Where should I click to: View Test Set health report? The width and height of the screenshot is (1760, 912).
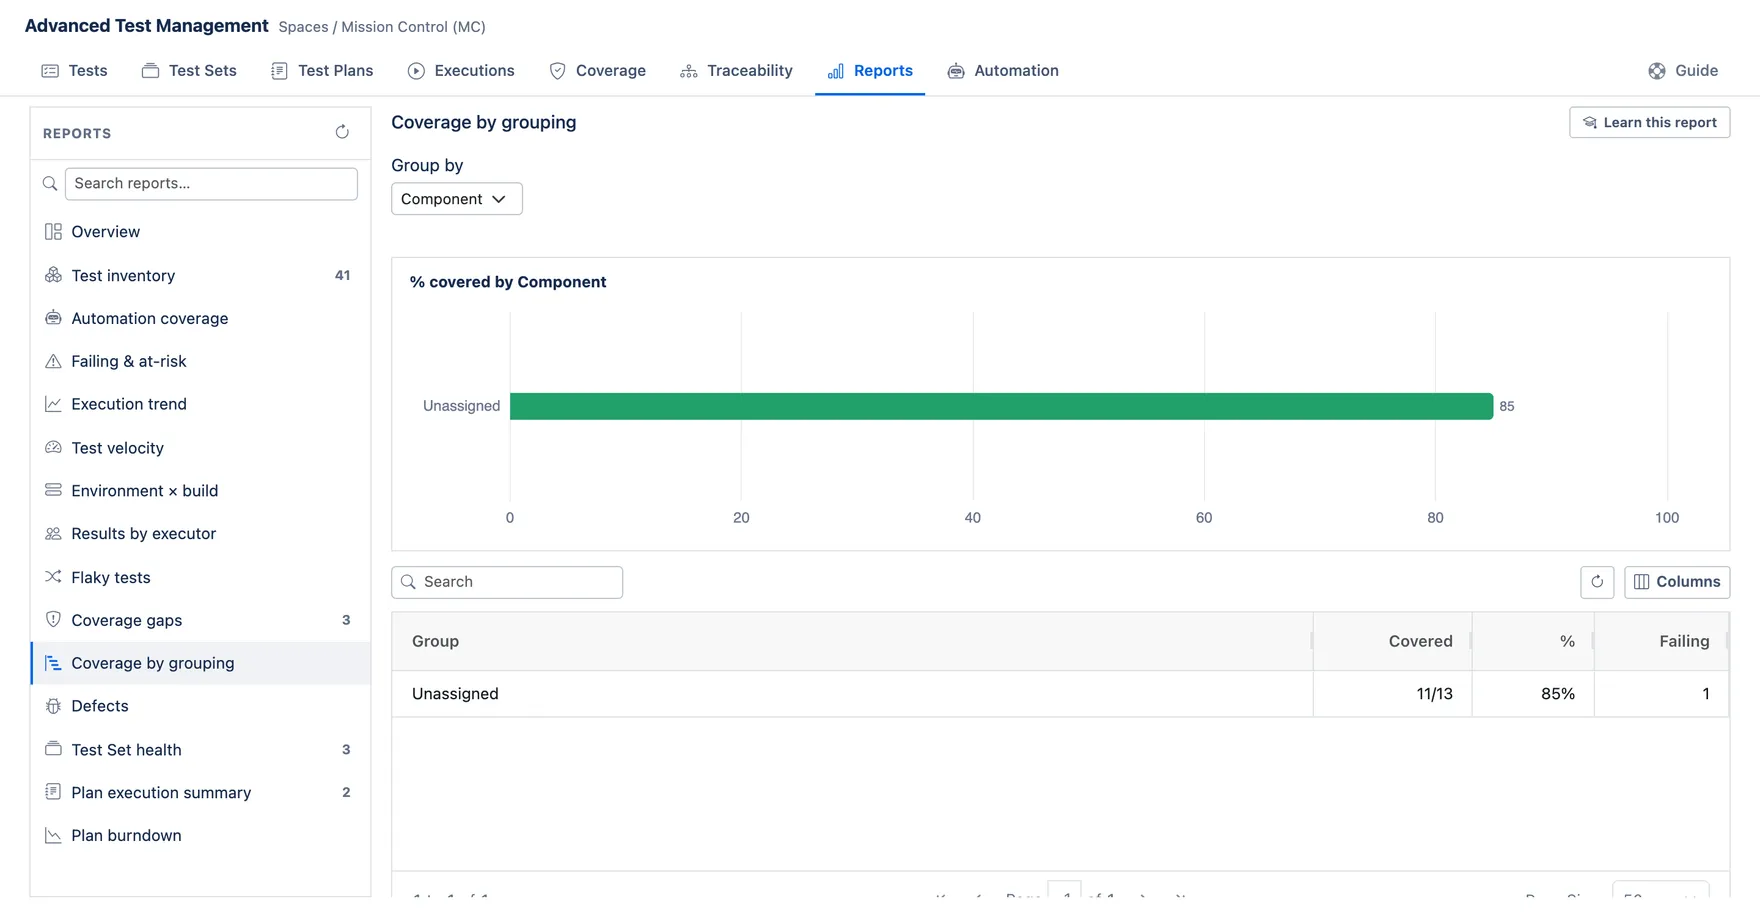click(200, 750)
